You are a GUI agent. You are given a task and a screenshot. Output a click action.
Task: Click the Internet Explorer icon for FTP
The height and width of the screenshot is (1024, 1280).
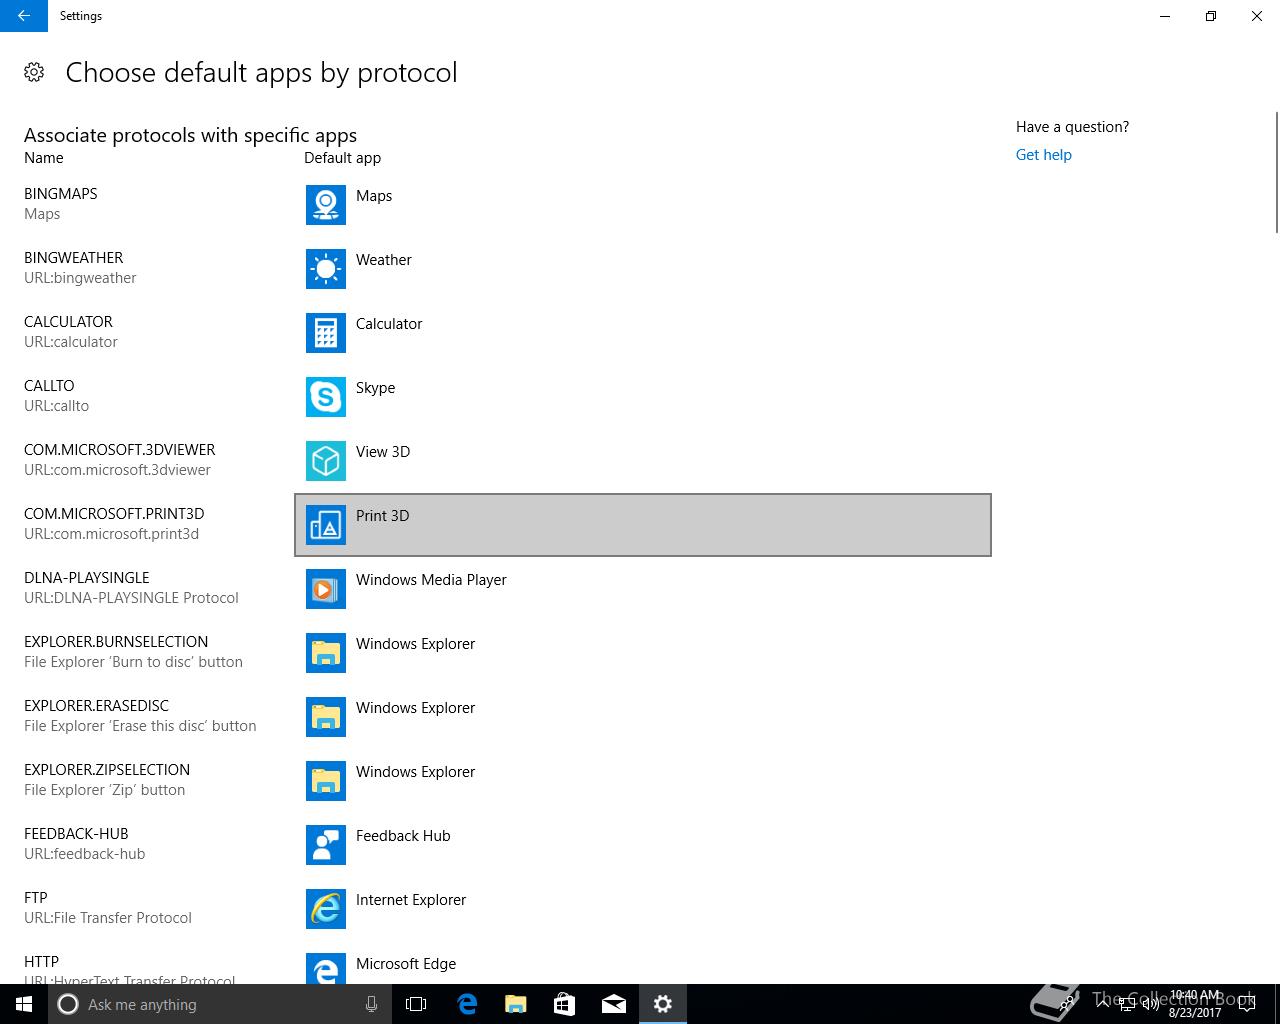326,909
